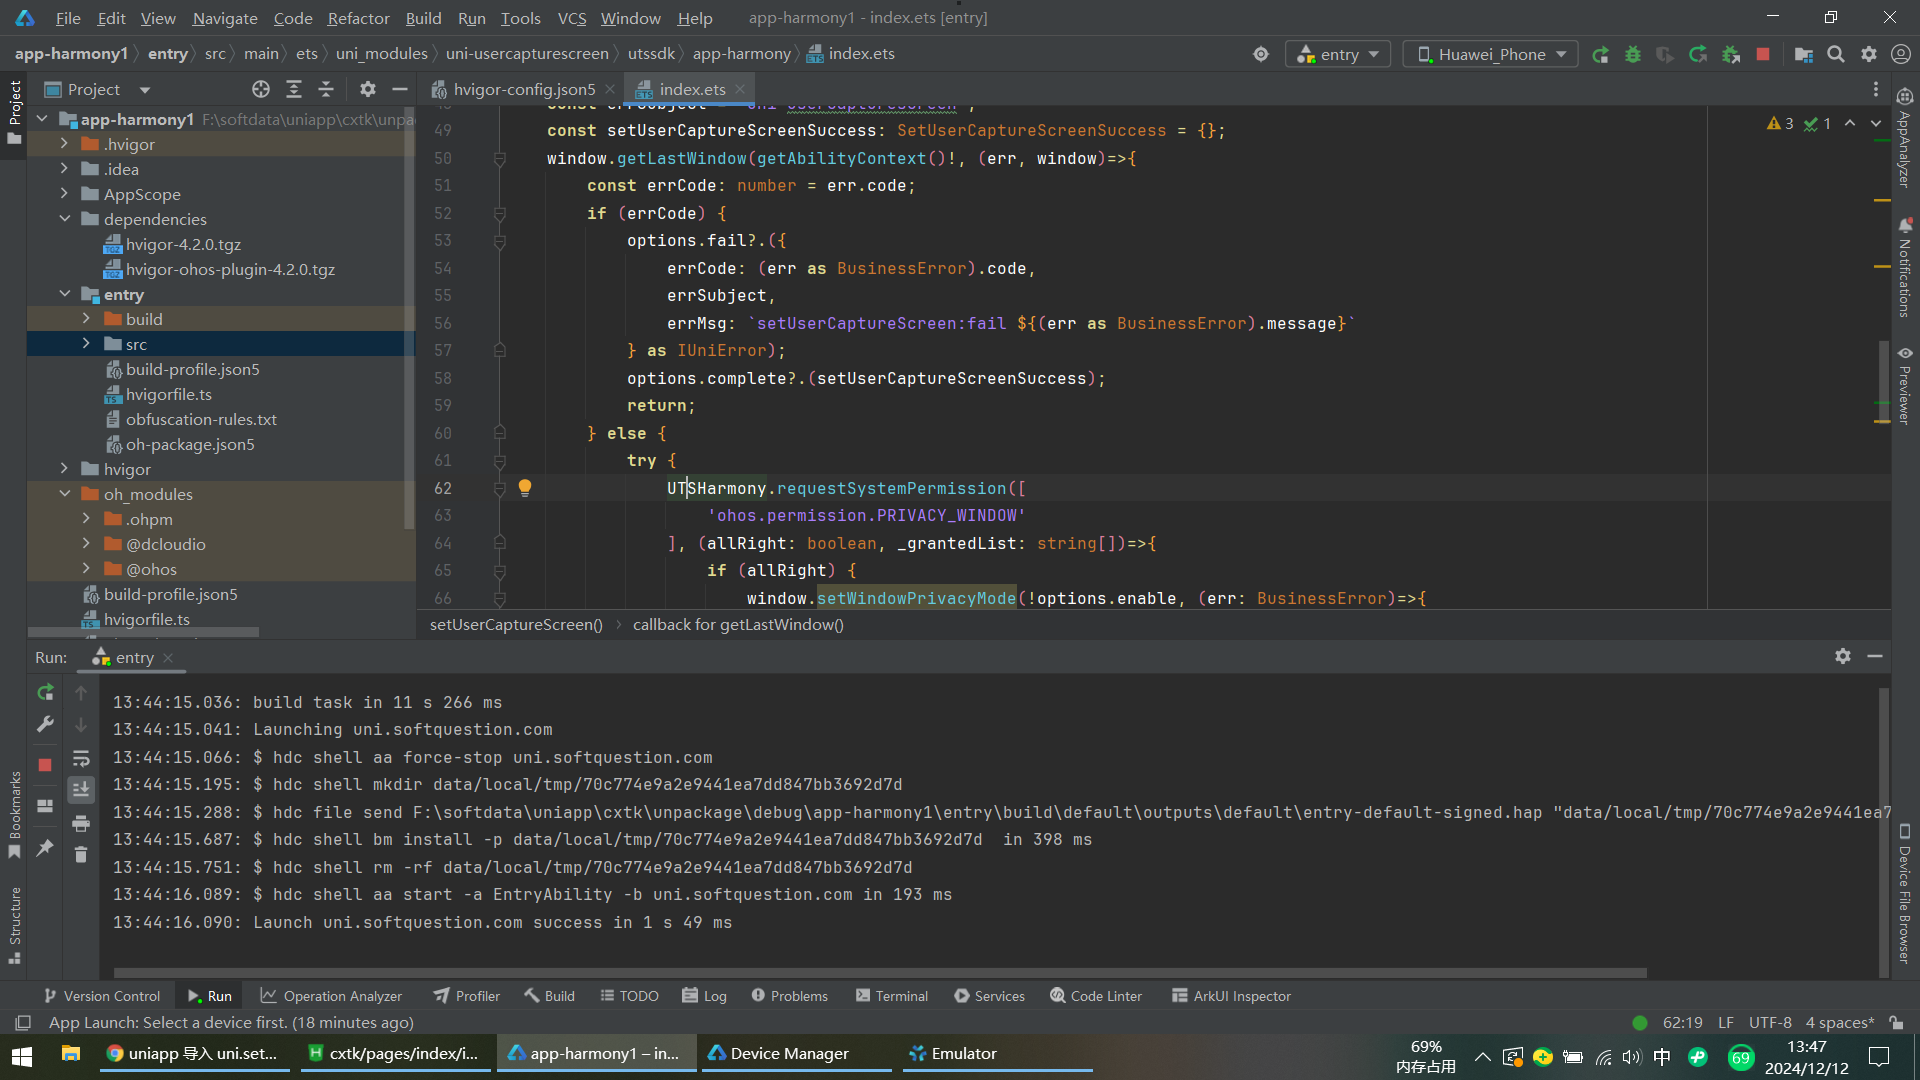
Task: Click the locate target icon near entry selector
Action: coord(1261,54)
